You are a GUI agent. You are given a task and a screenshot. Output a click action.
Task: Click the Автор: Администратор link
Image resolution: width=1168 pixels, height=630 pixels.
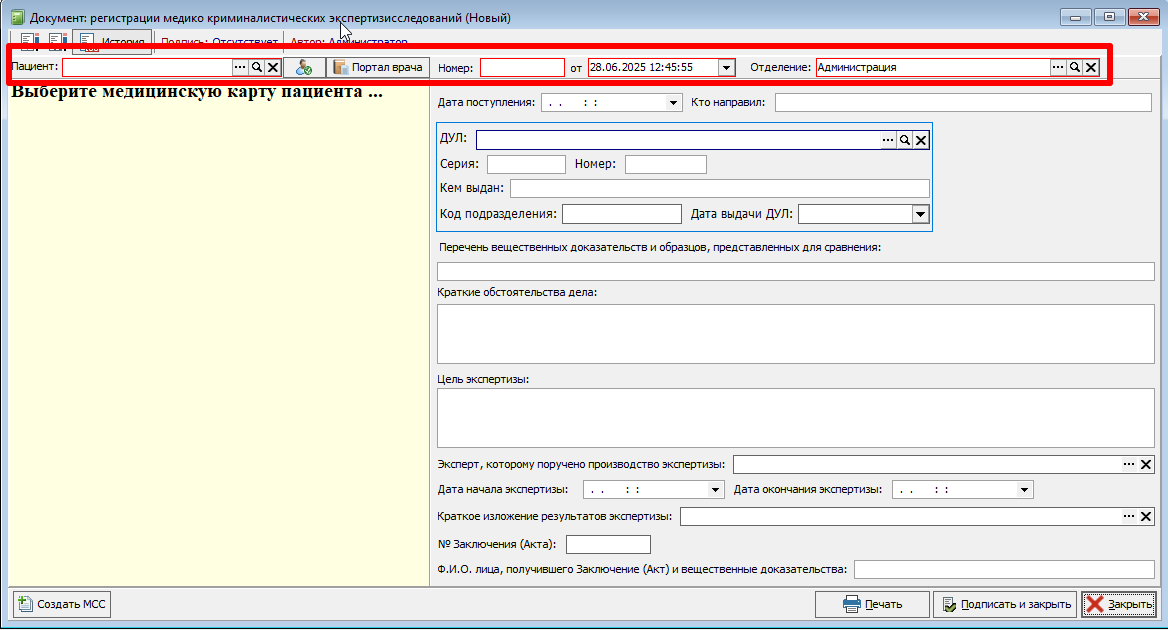click(349, 42)
